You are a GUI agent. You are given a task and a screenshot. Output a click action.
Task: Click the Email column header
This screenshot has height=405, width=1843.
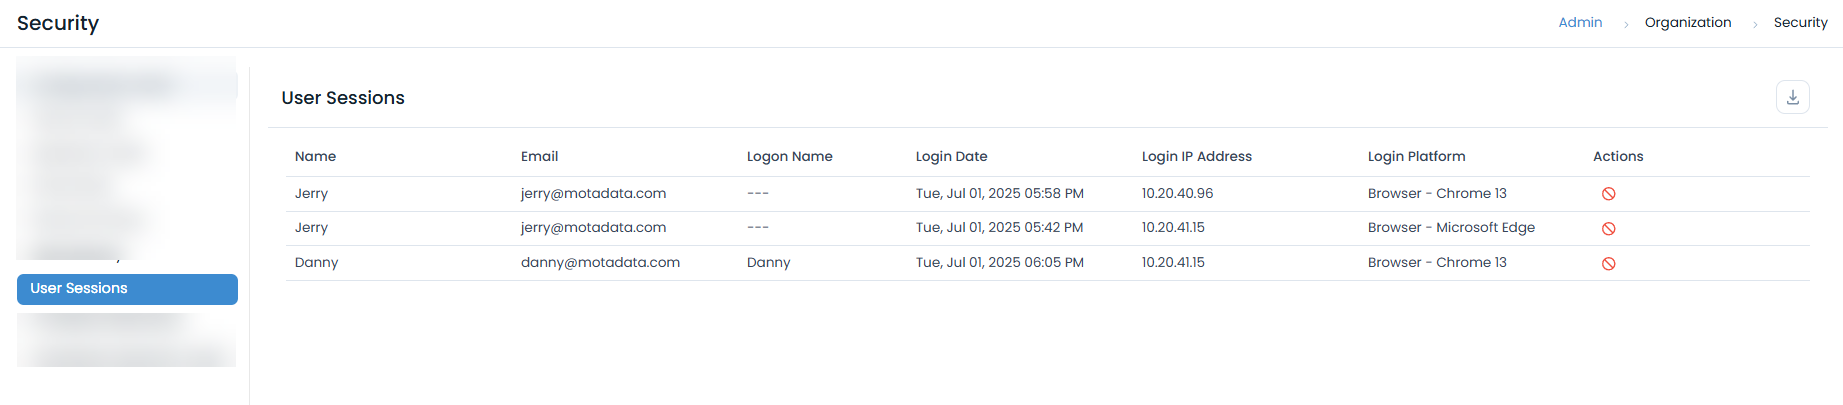(539, 156)
